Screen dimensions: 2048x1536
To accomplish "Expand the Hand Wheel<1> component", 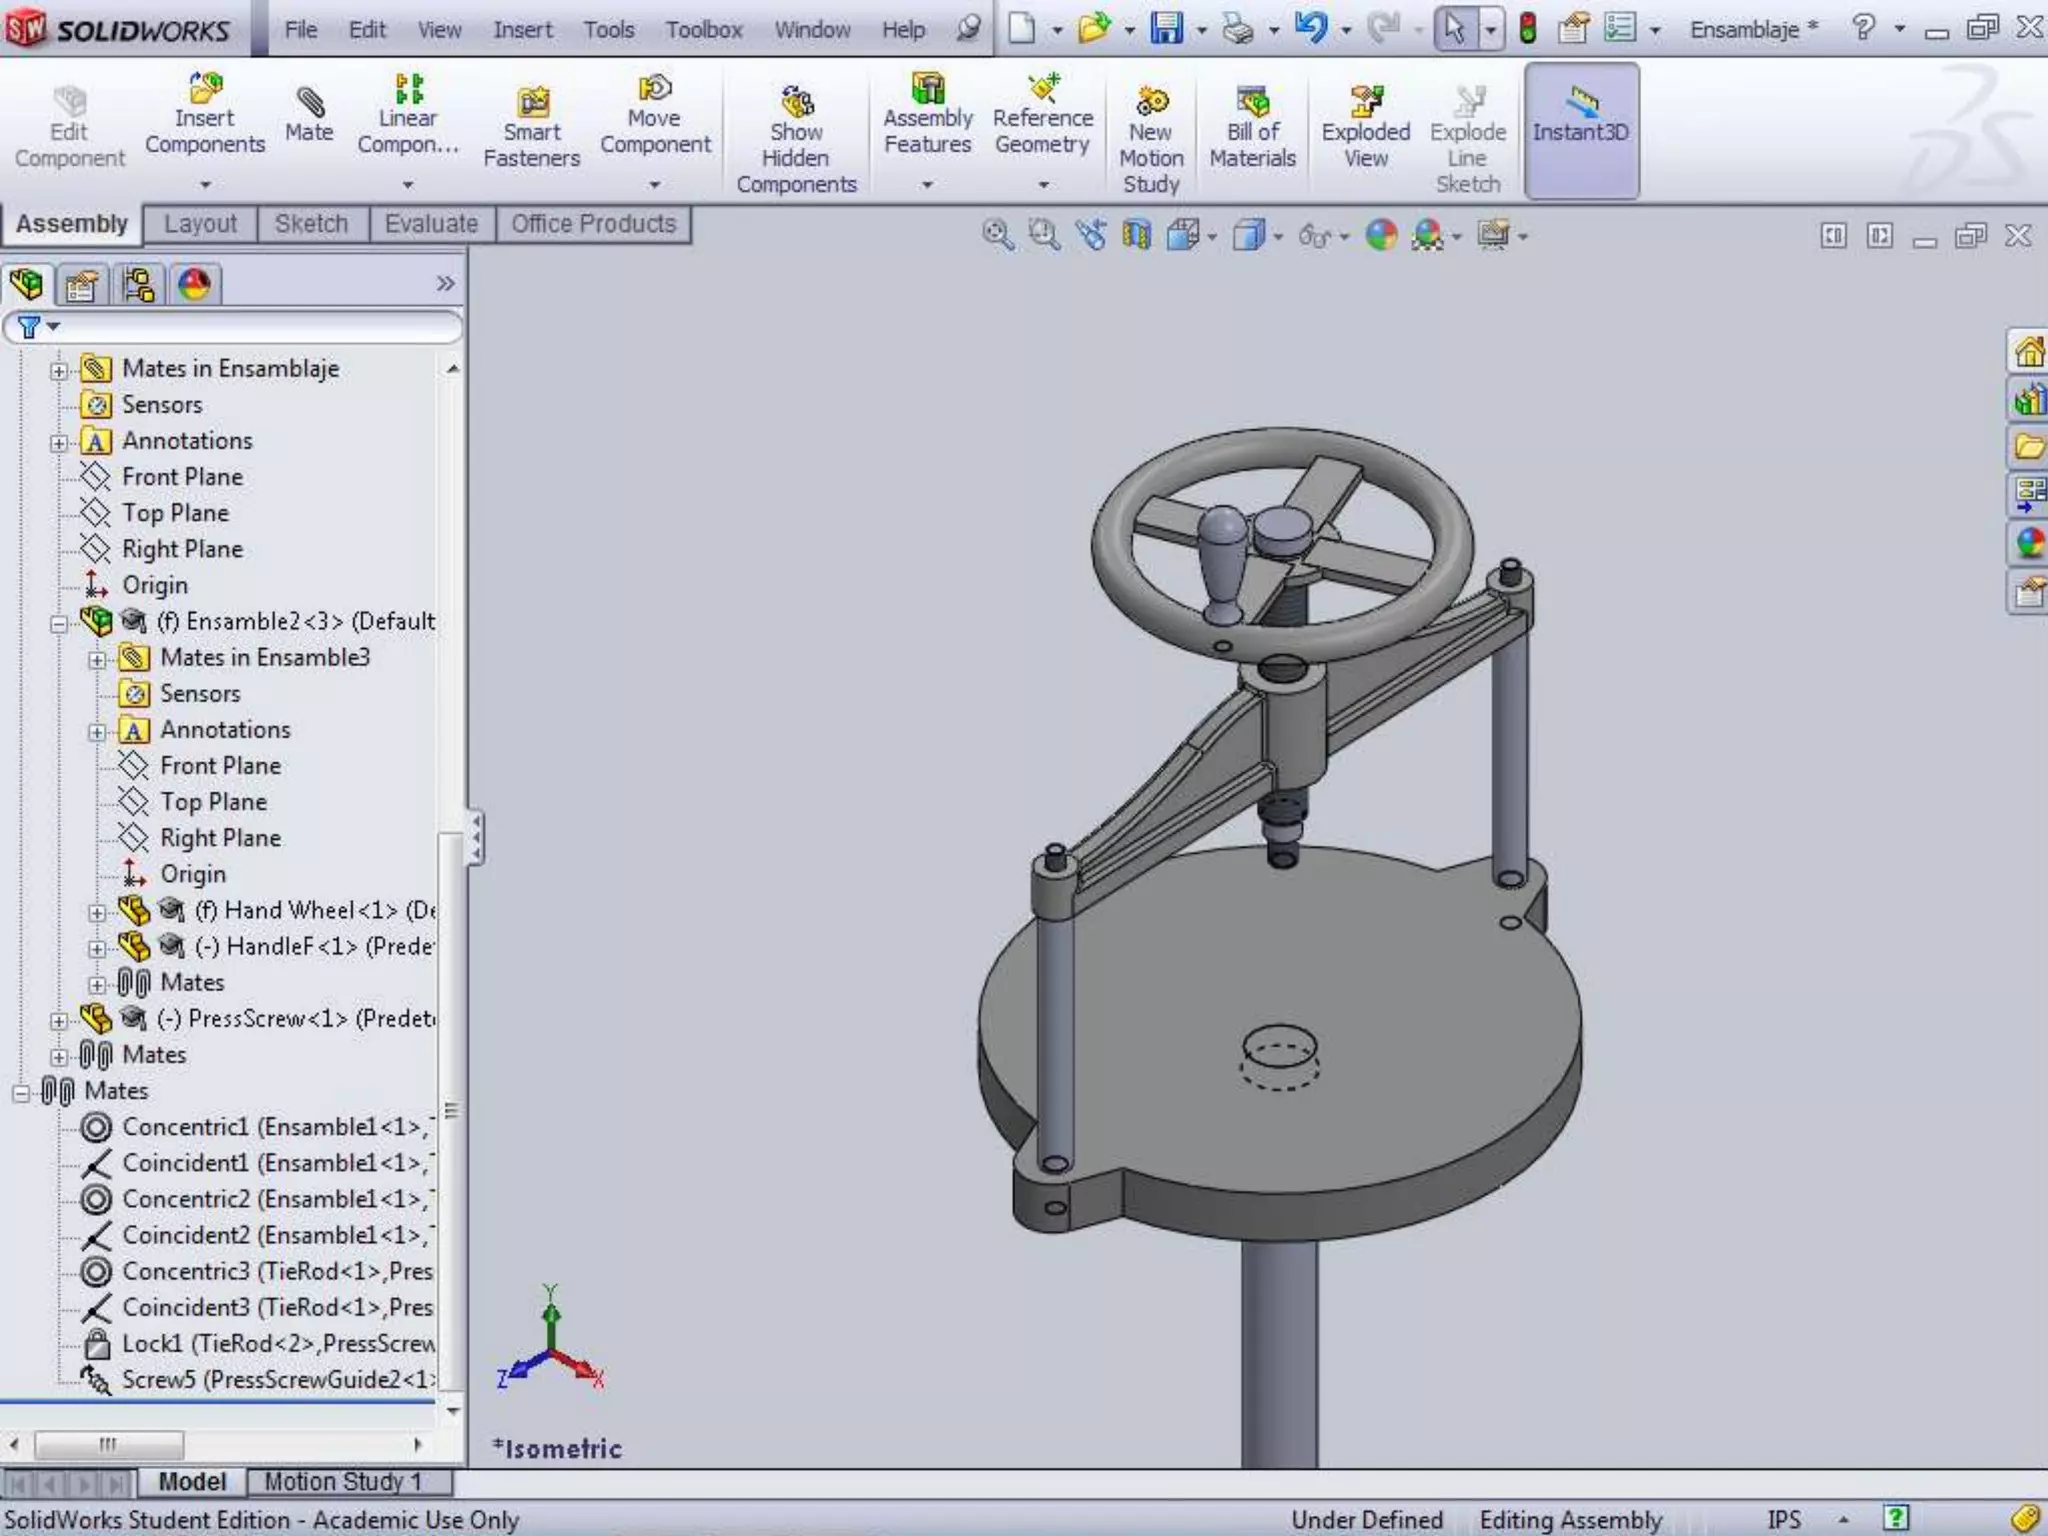I will coord(97,912).
